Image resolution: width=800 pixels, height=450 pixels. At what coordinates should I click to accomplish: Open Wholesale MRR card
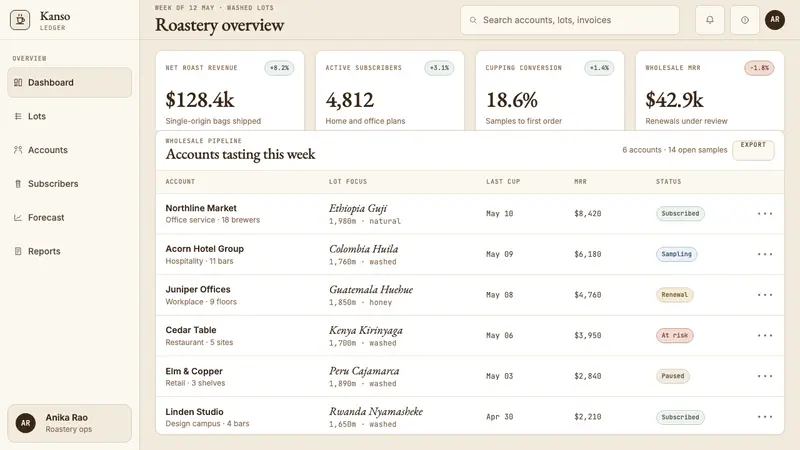710,91
